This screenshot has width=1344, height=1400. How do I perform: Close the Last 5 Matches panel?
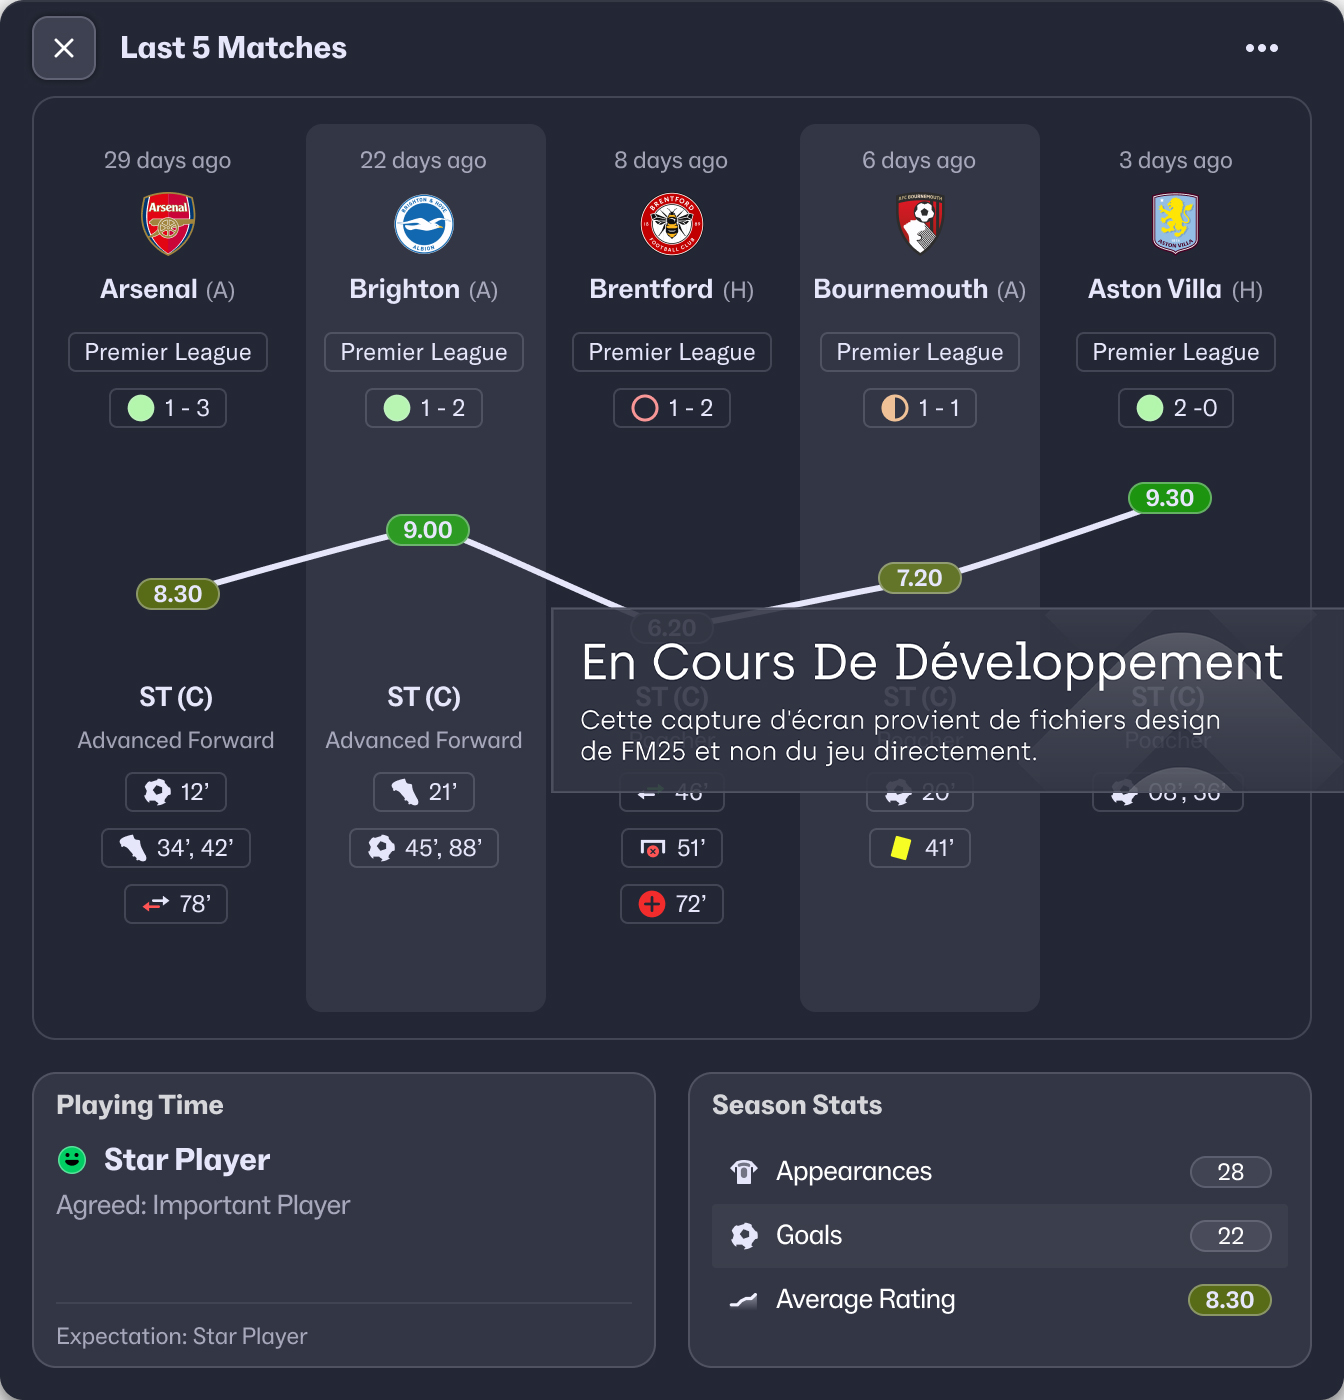tap(64, 48)
